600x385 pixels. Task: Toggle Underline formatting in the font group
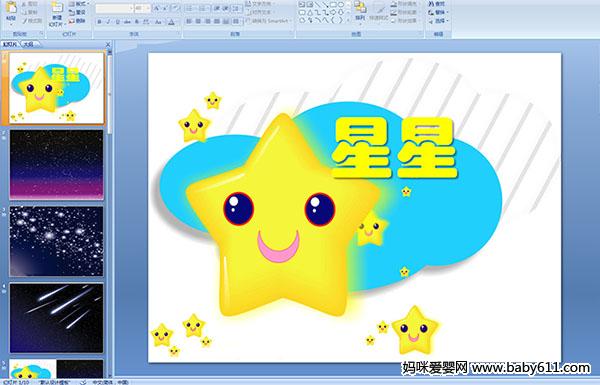tap(117, 22)
